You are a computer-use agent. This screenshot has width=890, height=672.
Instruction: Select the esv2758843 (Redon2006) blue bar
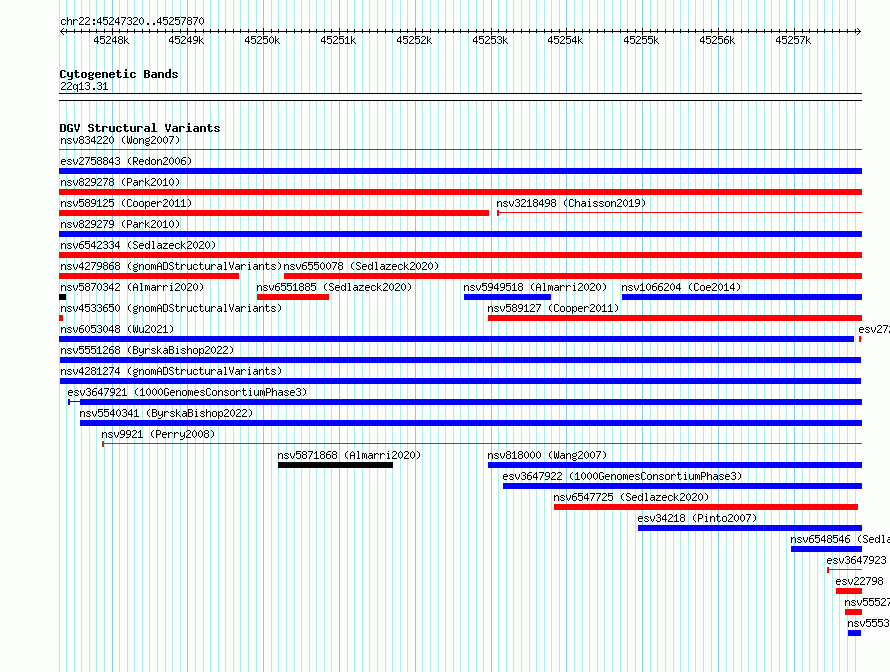[x=460, y=171]
